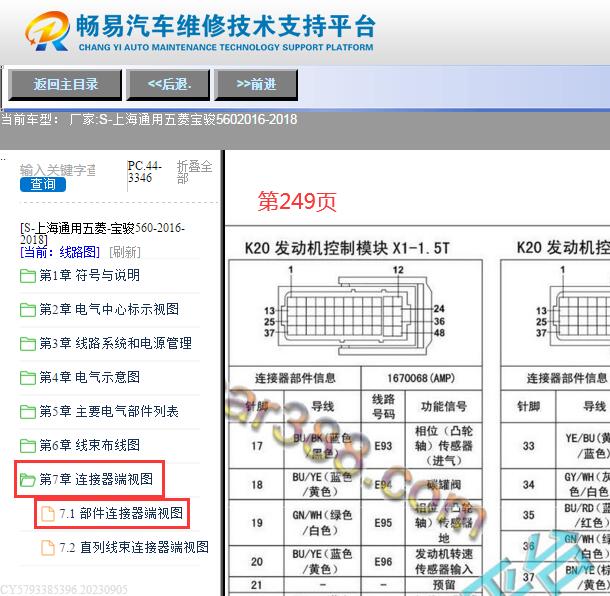This screenshot has width=610, height=596.
Task: Click the 第249页 page heading
Action: (297, 202)
